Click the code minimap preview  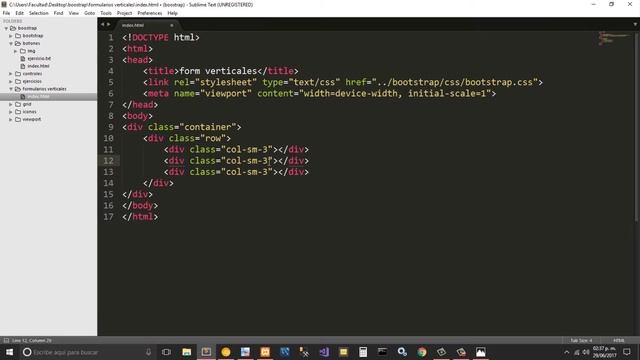click(613, 39)
